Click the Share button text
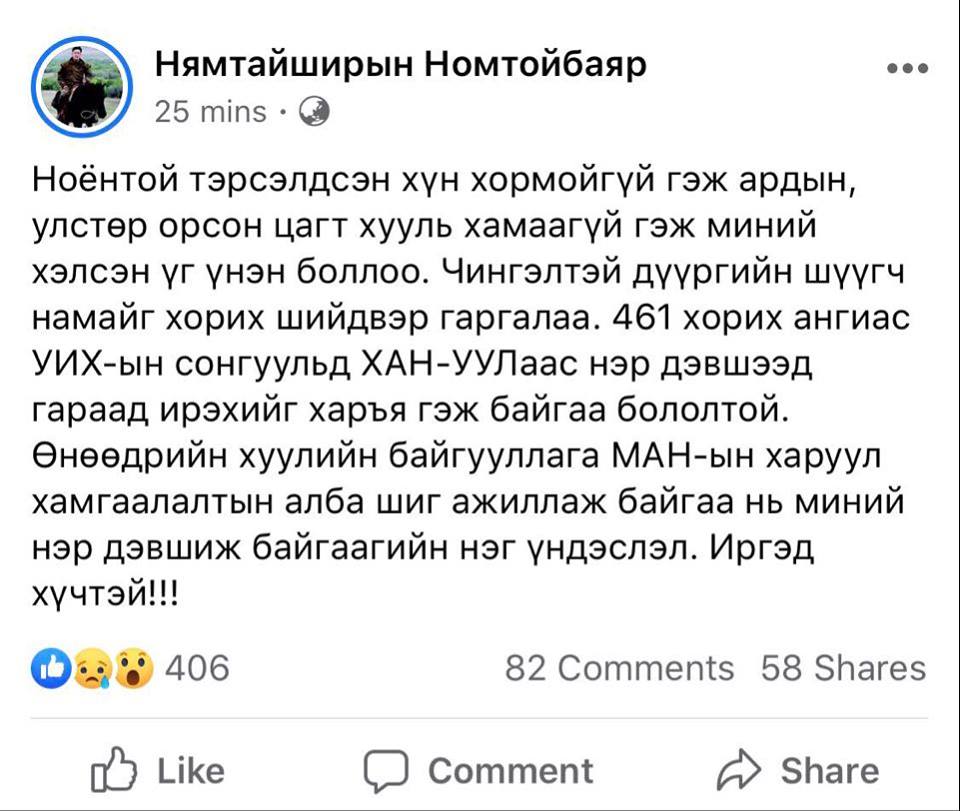Viewport: 960px width, 811px height. click(x=830, y=771)
